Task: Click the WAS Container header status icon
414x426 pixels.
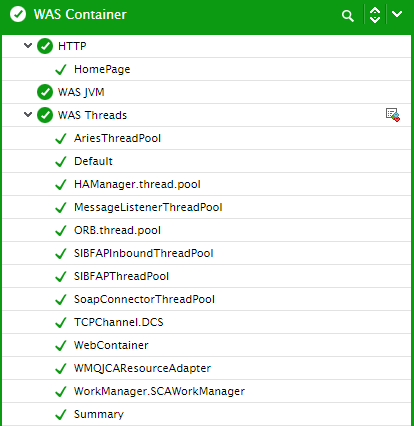Action: pyautogui.click(x=18, y=14)
